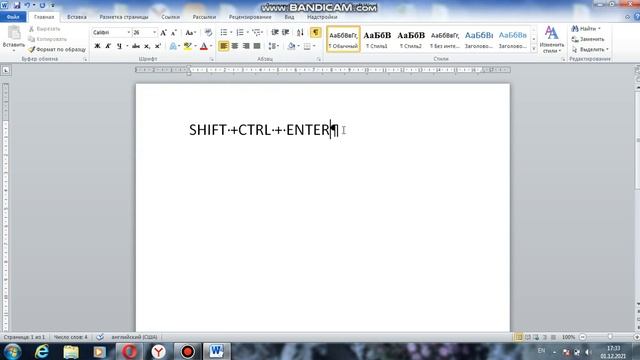Click the Redo icon in quick access toolbar
The width and height of the screenshot is (640, 360).
coord(42,5)
